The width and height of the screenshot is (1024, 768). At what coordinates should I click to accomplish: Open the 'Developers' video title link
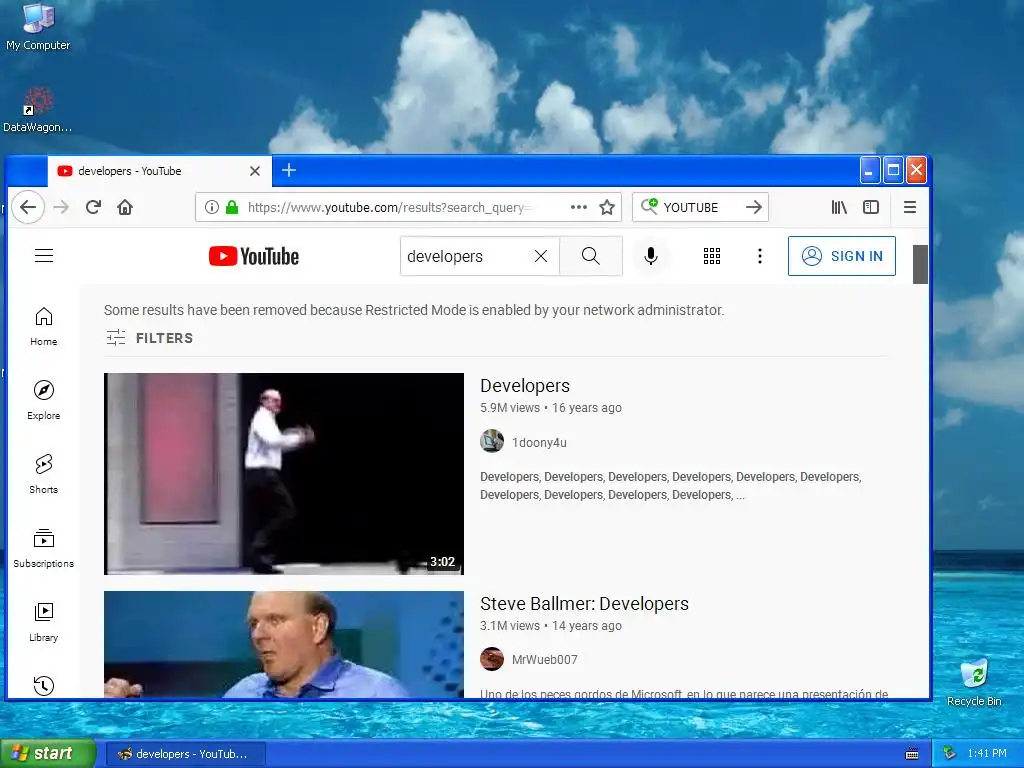(525, 386)
